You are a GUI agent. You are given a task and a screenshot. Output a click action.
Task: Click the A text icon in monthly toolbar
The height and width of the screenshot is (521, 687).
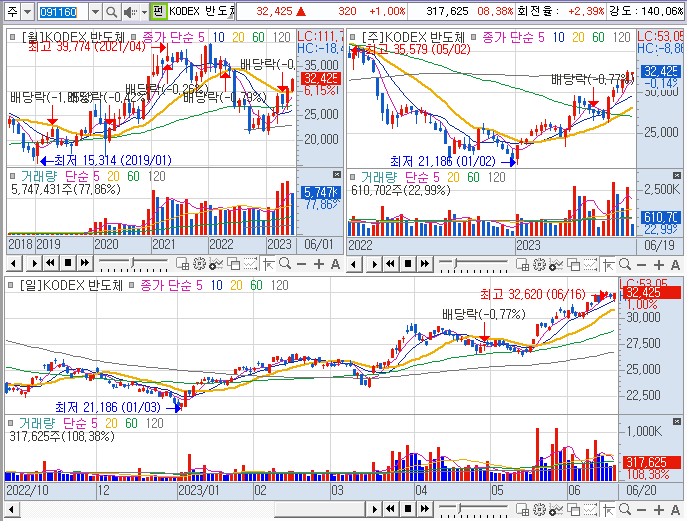(x=335, y=264)
